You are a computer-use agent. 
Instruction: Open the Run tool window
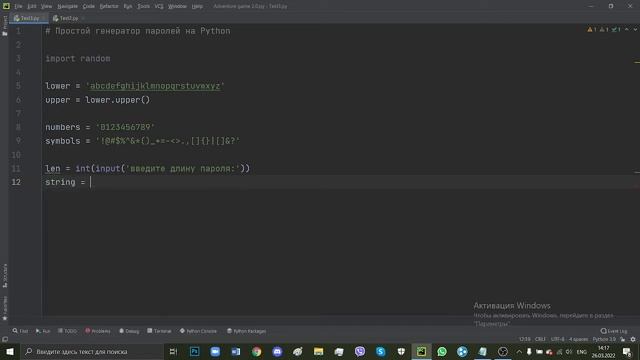(x=42, y=331)
